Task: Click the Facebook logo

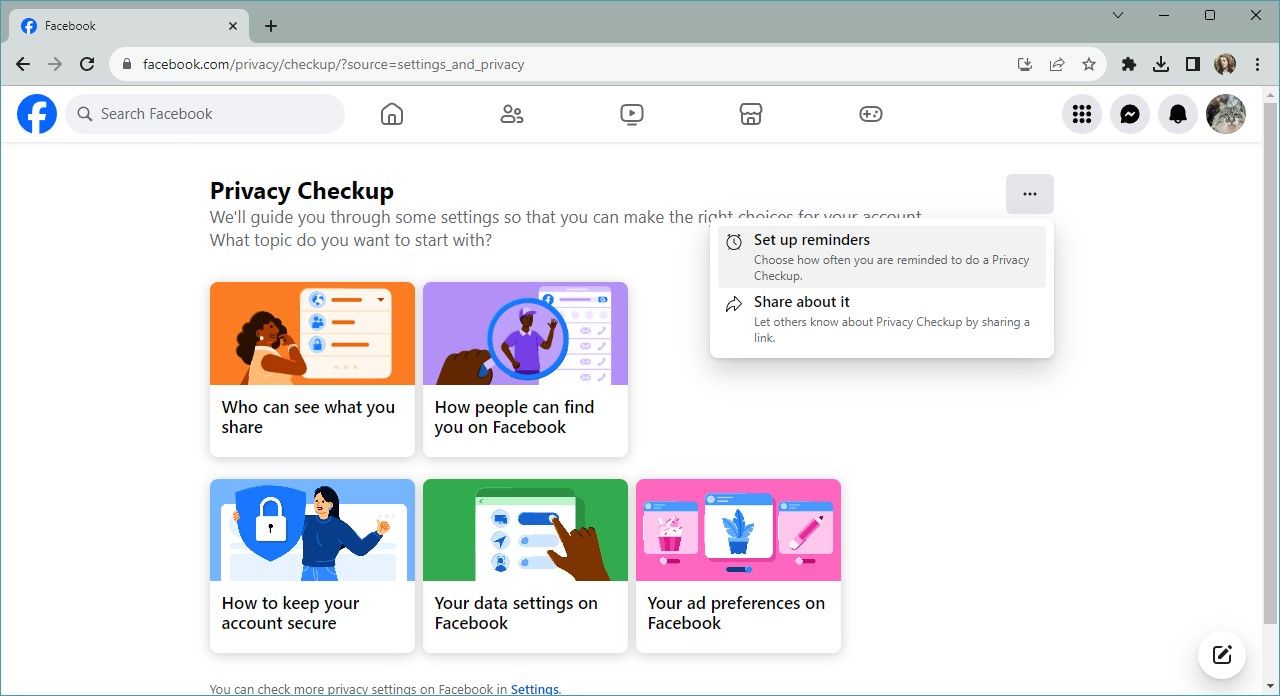Action: [x=36, y=113]
